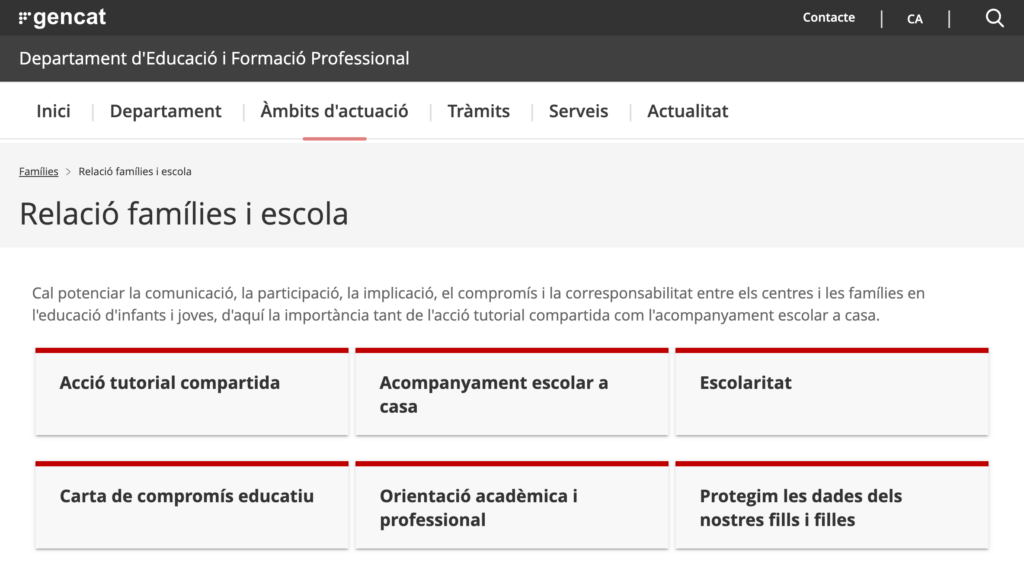Open Acompanyament escolar a casa card
Screen dimensions: 1024x584
pyautogui.click(x=511, y=393)
